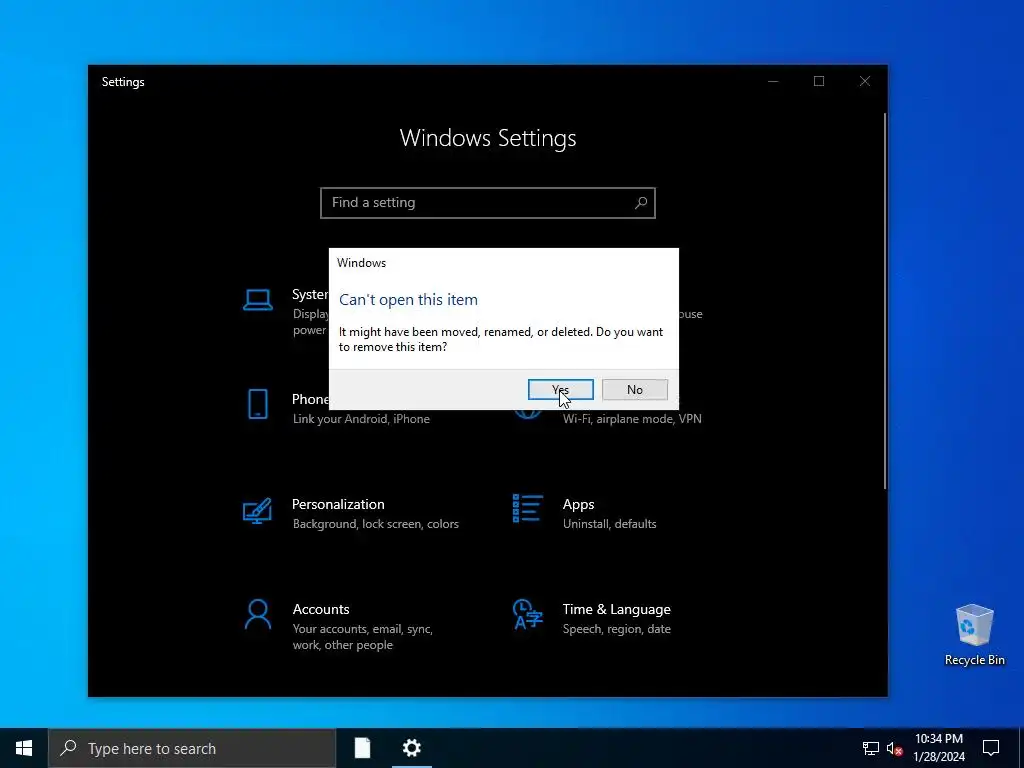Open the Phone settings icon
The width and height of the screenshot is (1024, 768).
tap(258, 404)
